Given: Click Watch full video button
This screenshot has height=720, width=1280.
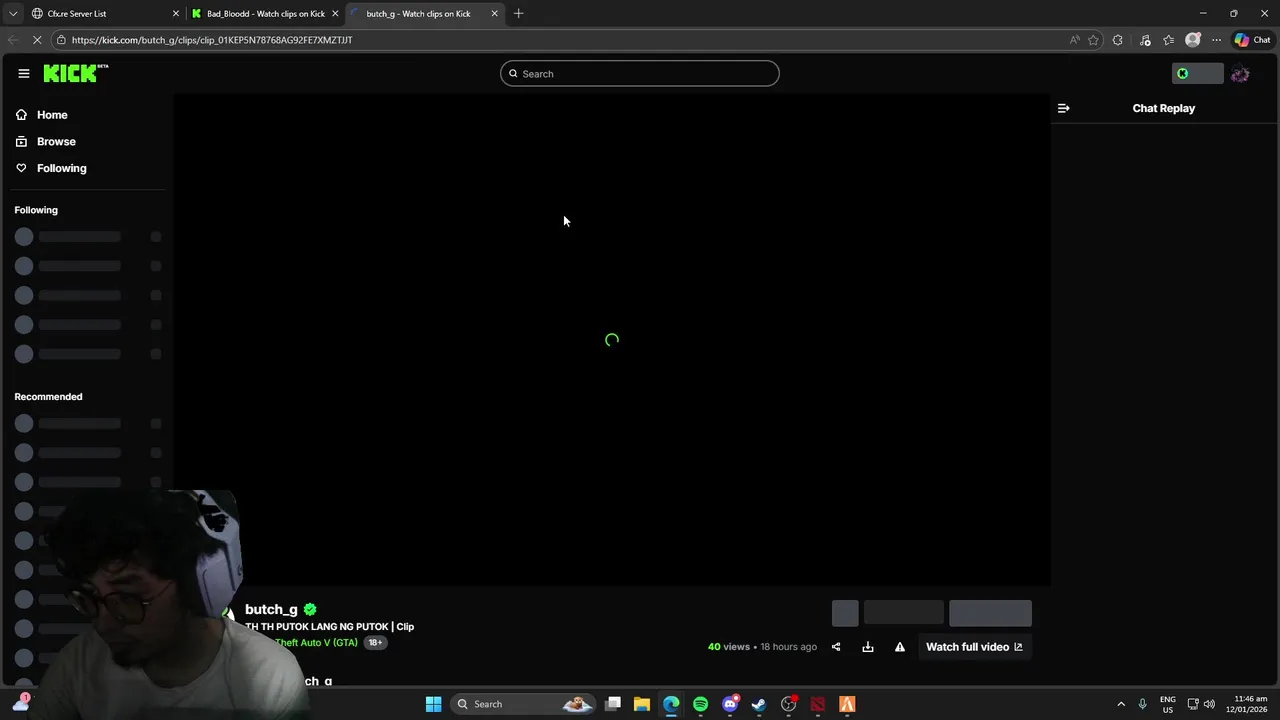Looking at the screenshot, I should click(x=974, y=647).
